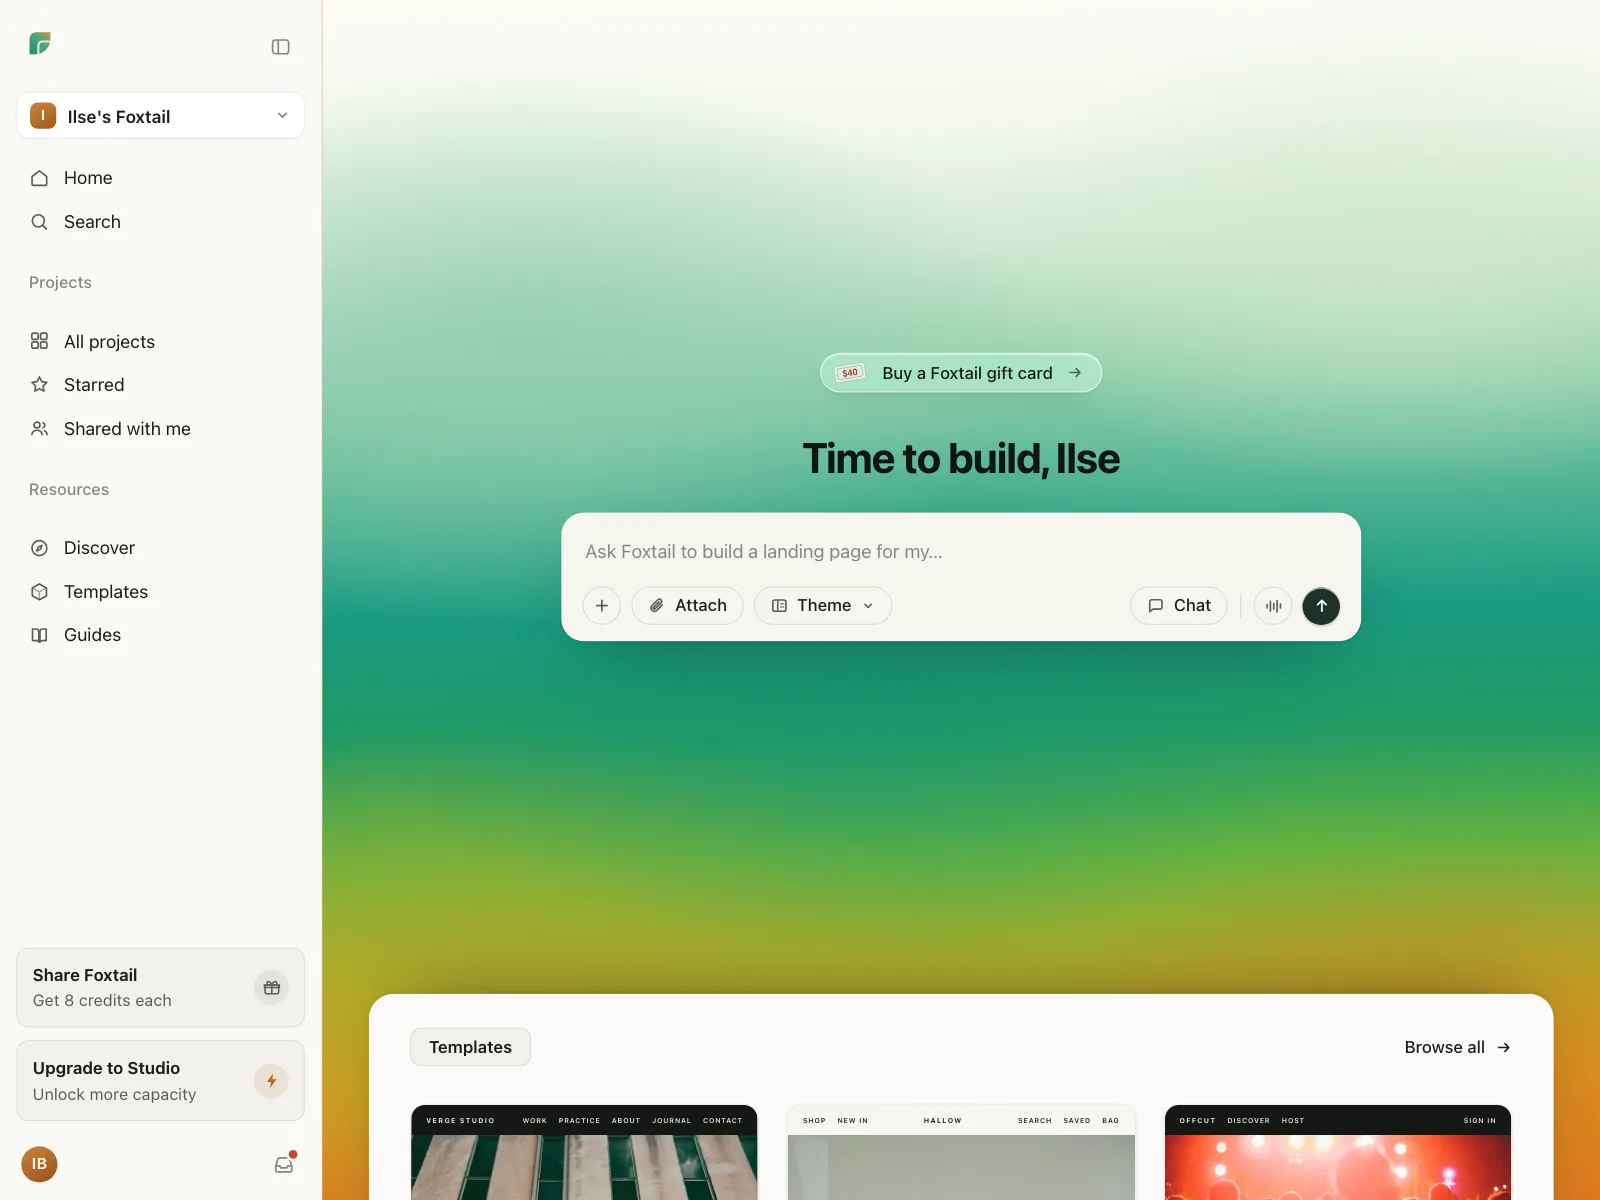Open the Hallow shop template thumbnail
This screenshot has height=1200, width=1600.
[x=961, y=1152]
